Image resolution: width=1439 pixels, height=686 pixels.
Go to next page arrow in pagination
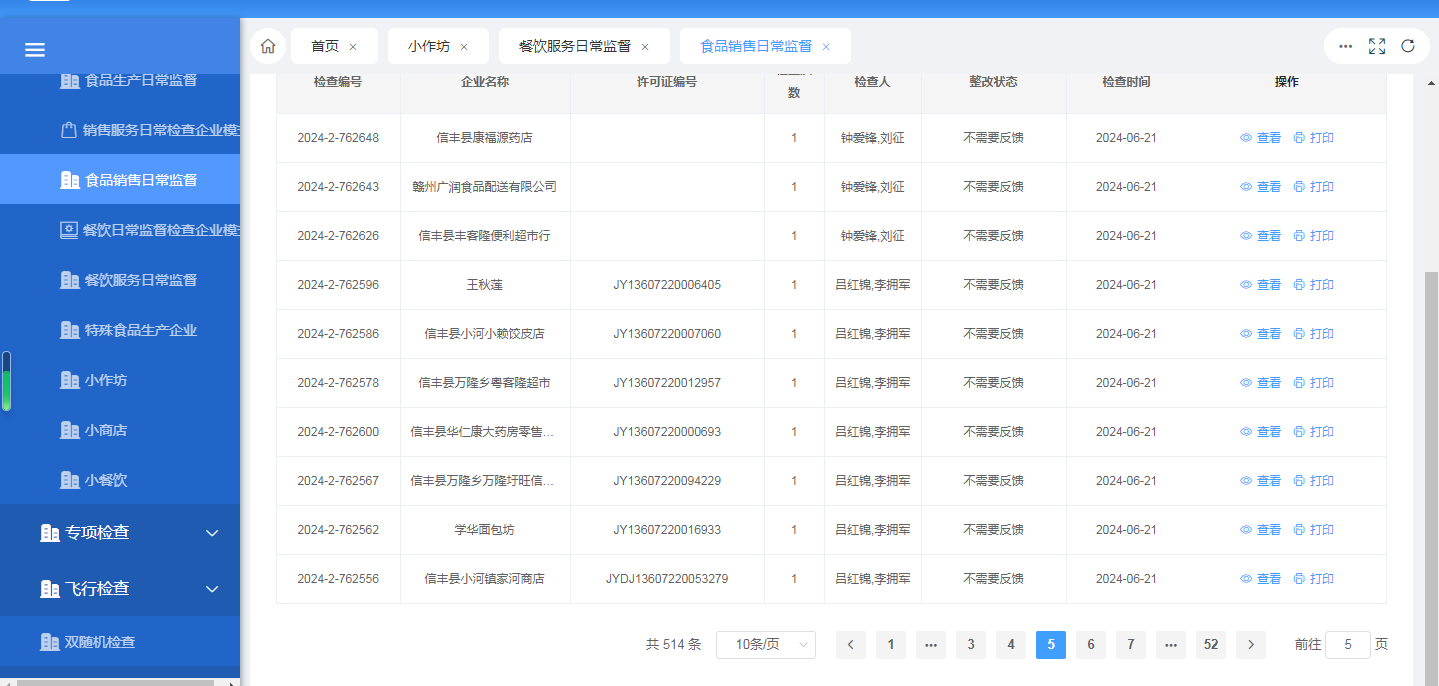[x=1251, y=645]
